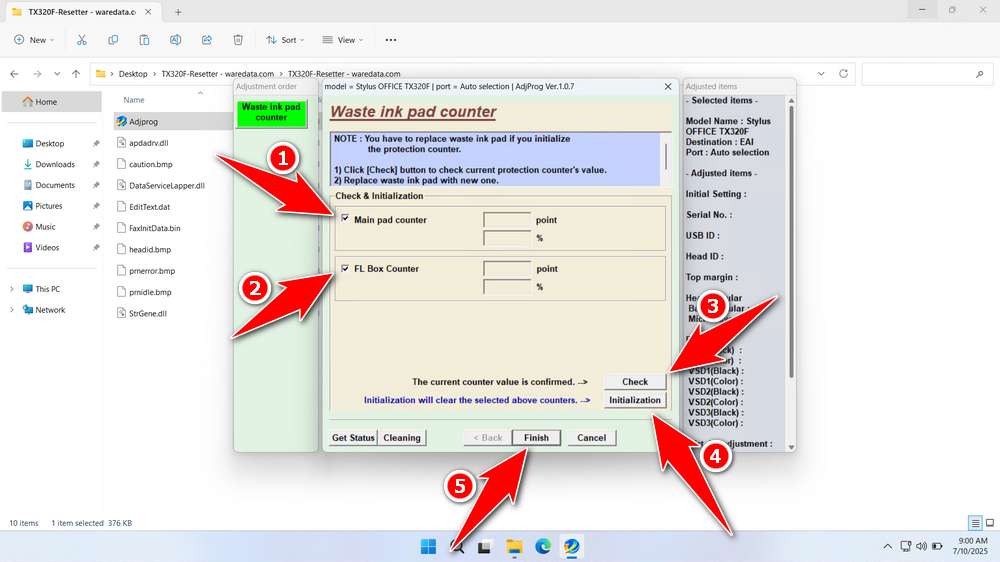Toggle the FL Box Counter checkbox
The image size is (1000, 562).
(345, 268)
